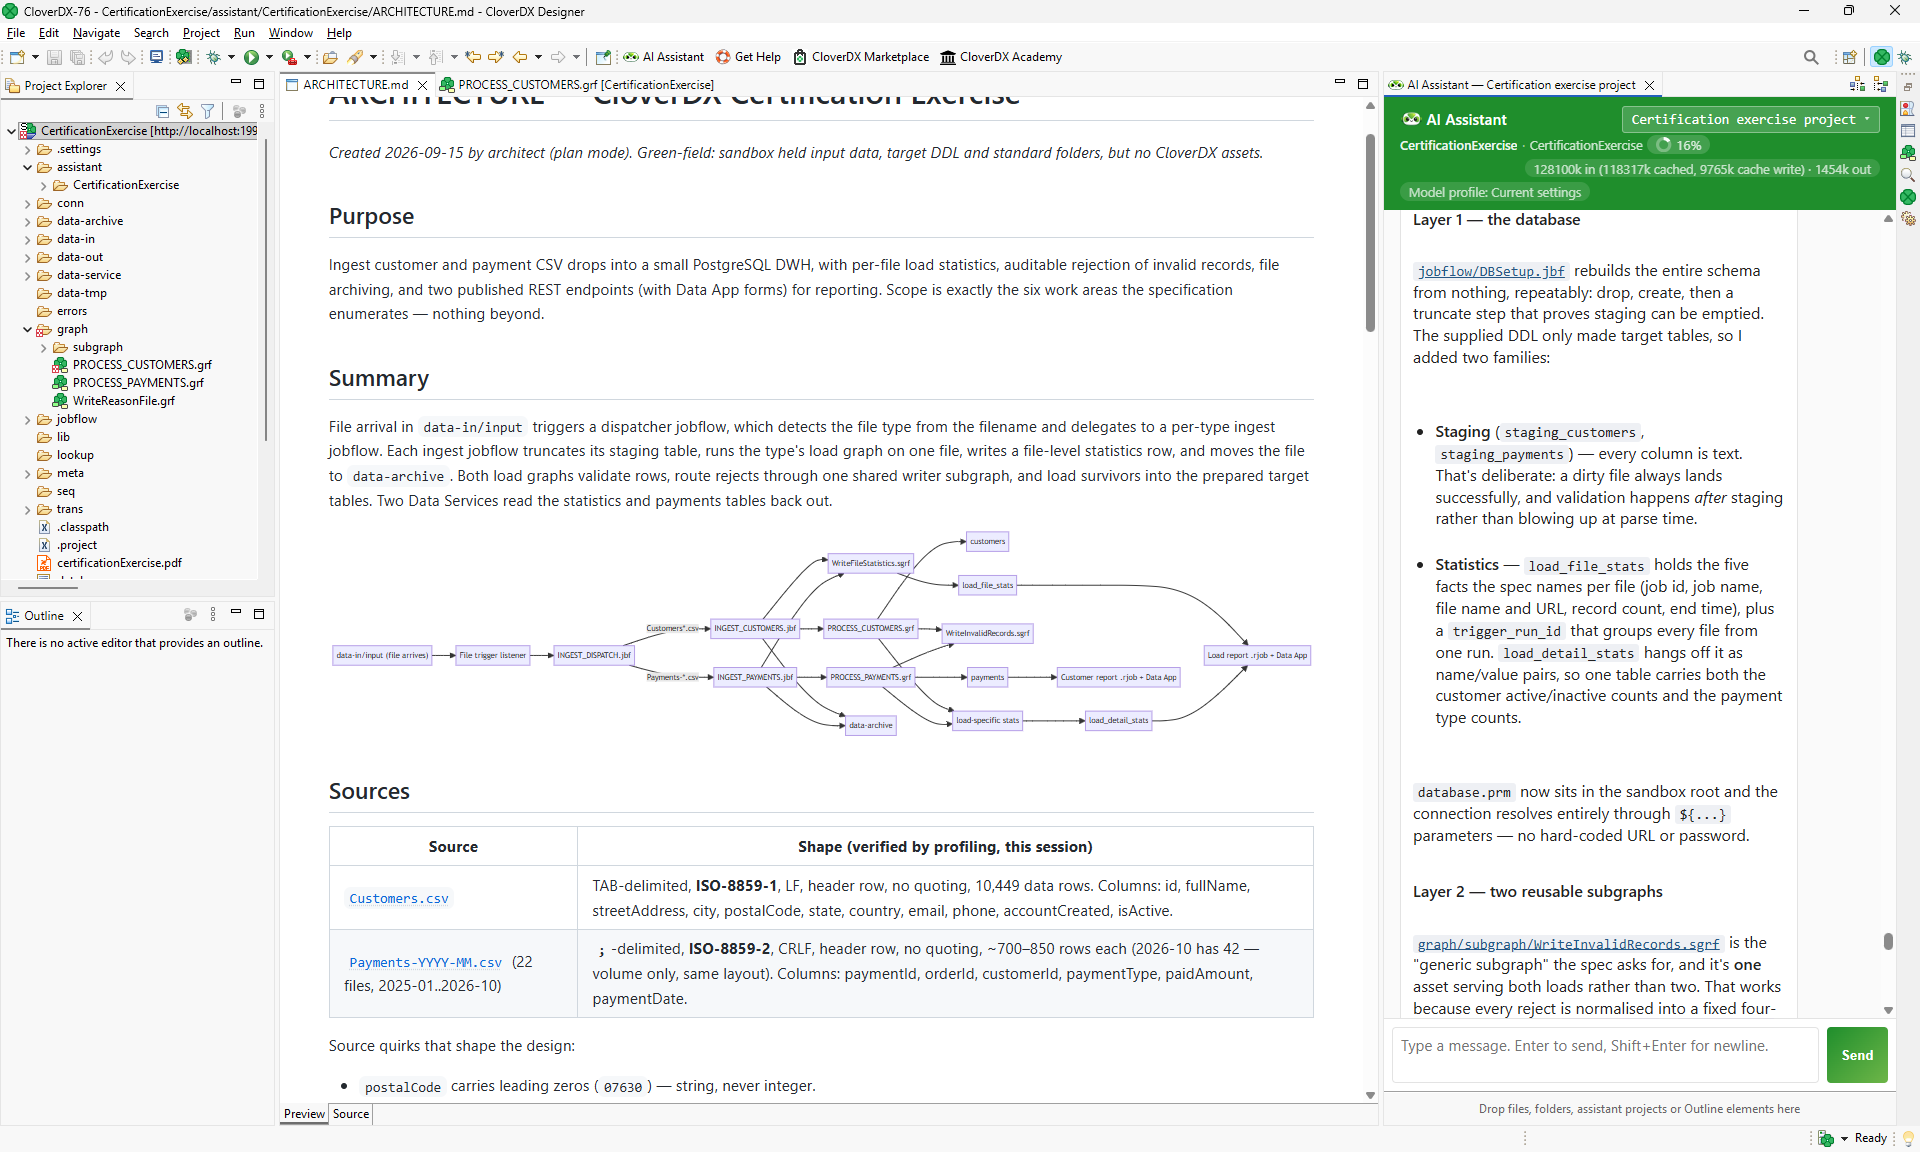Switch to the CloverDX perspective icon
This screenshot has width=1920, height=1152.
[x=1882, y=57]
